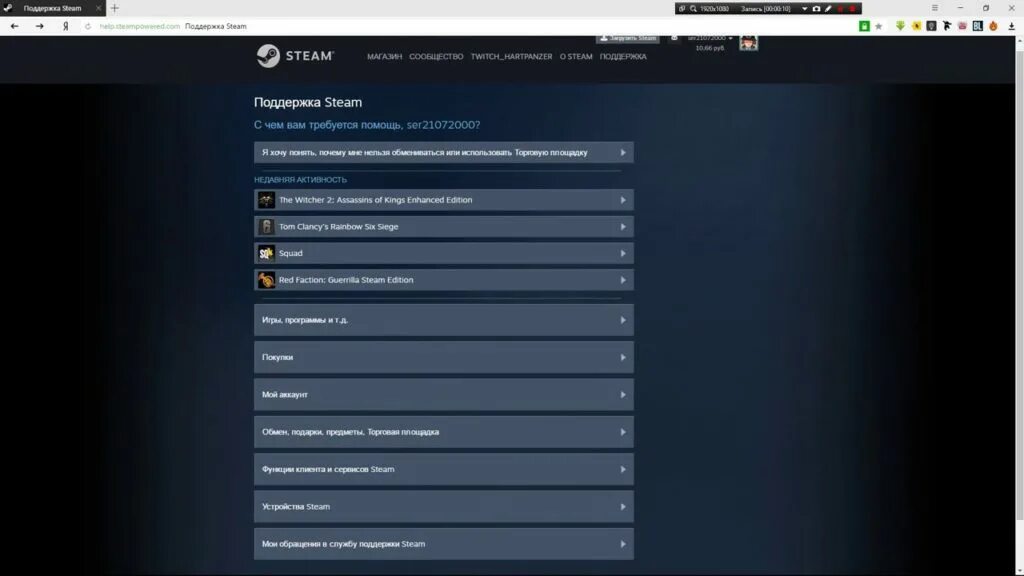The height and width of the screenshot is (576, 1024).
Task: Go forward with the browser forward arrow
Action: (x=39, y=26)
